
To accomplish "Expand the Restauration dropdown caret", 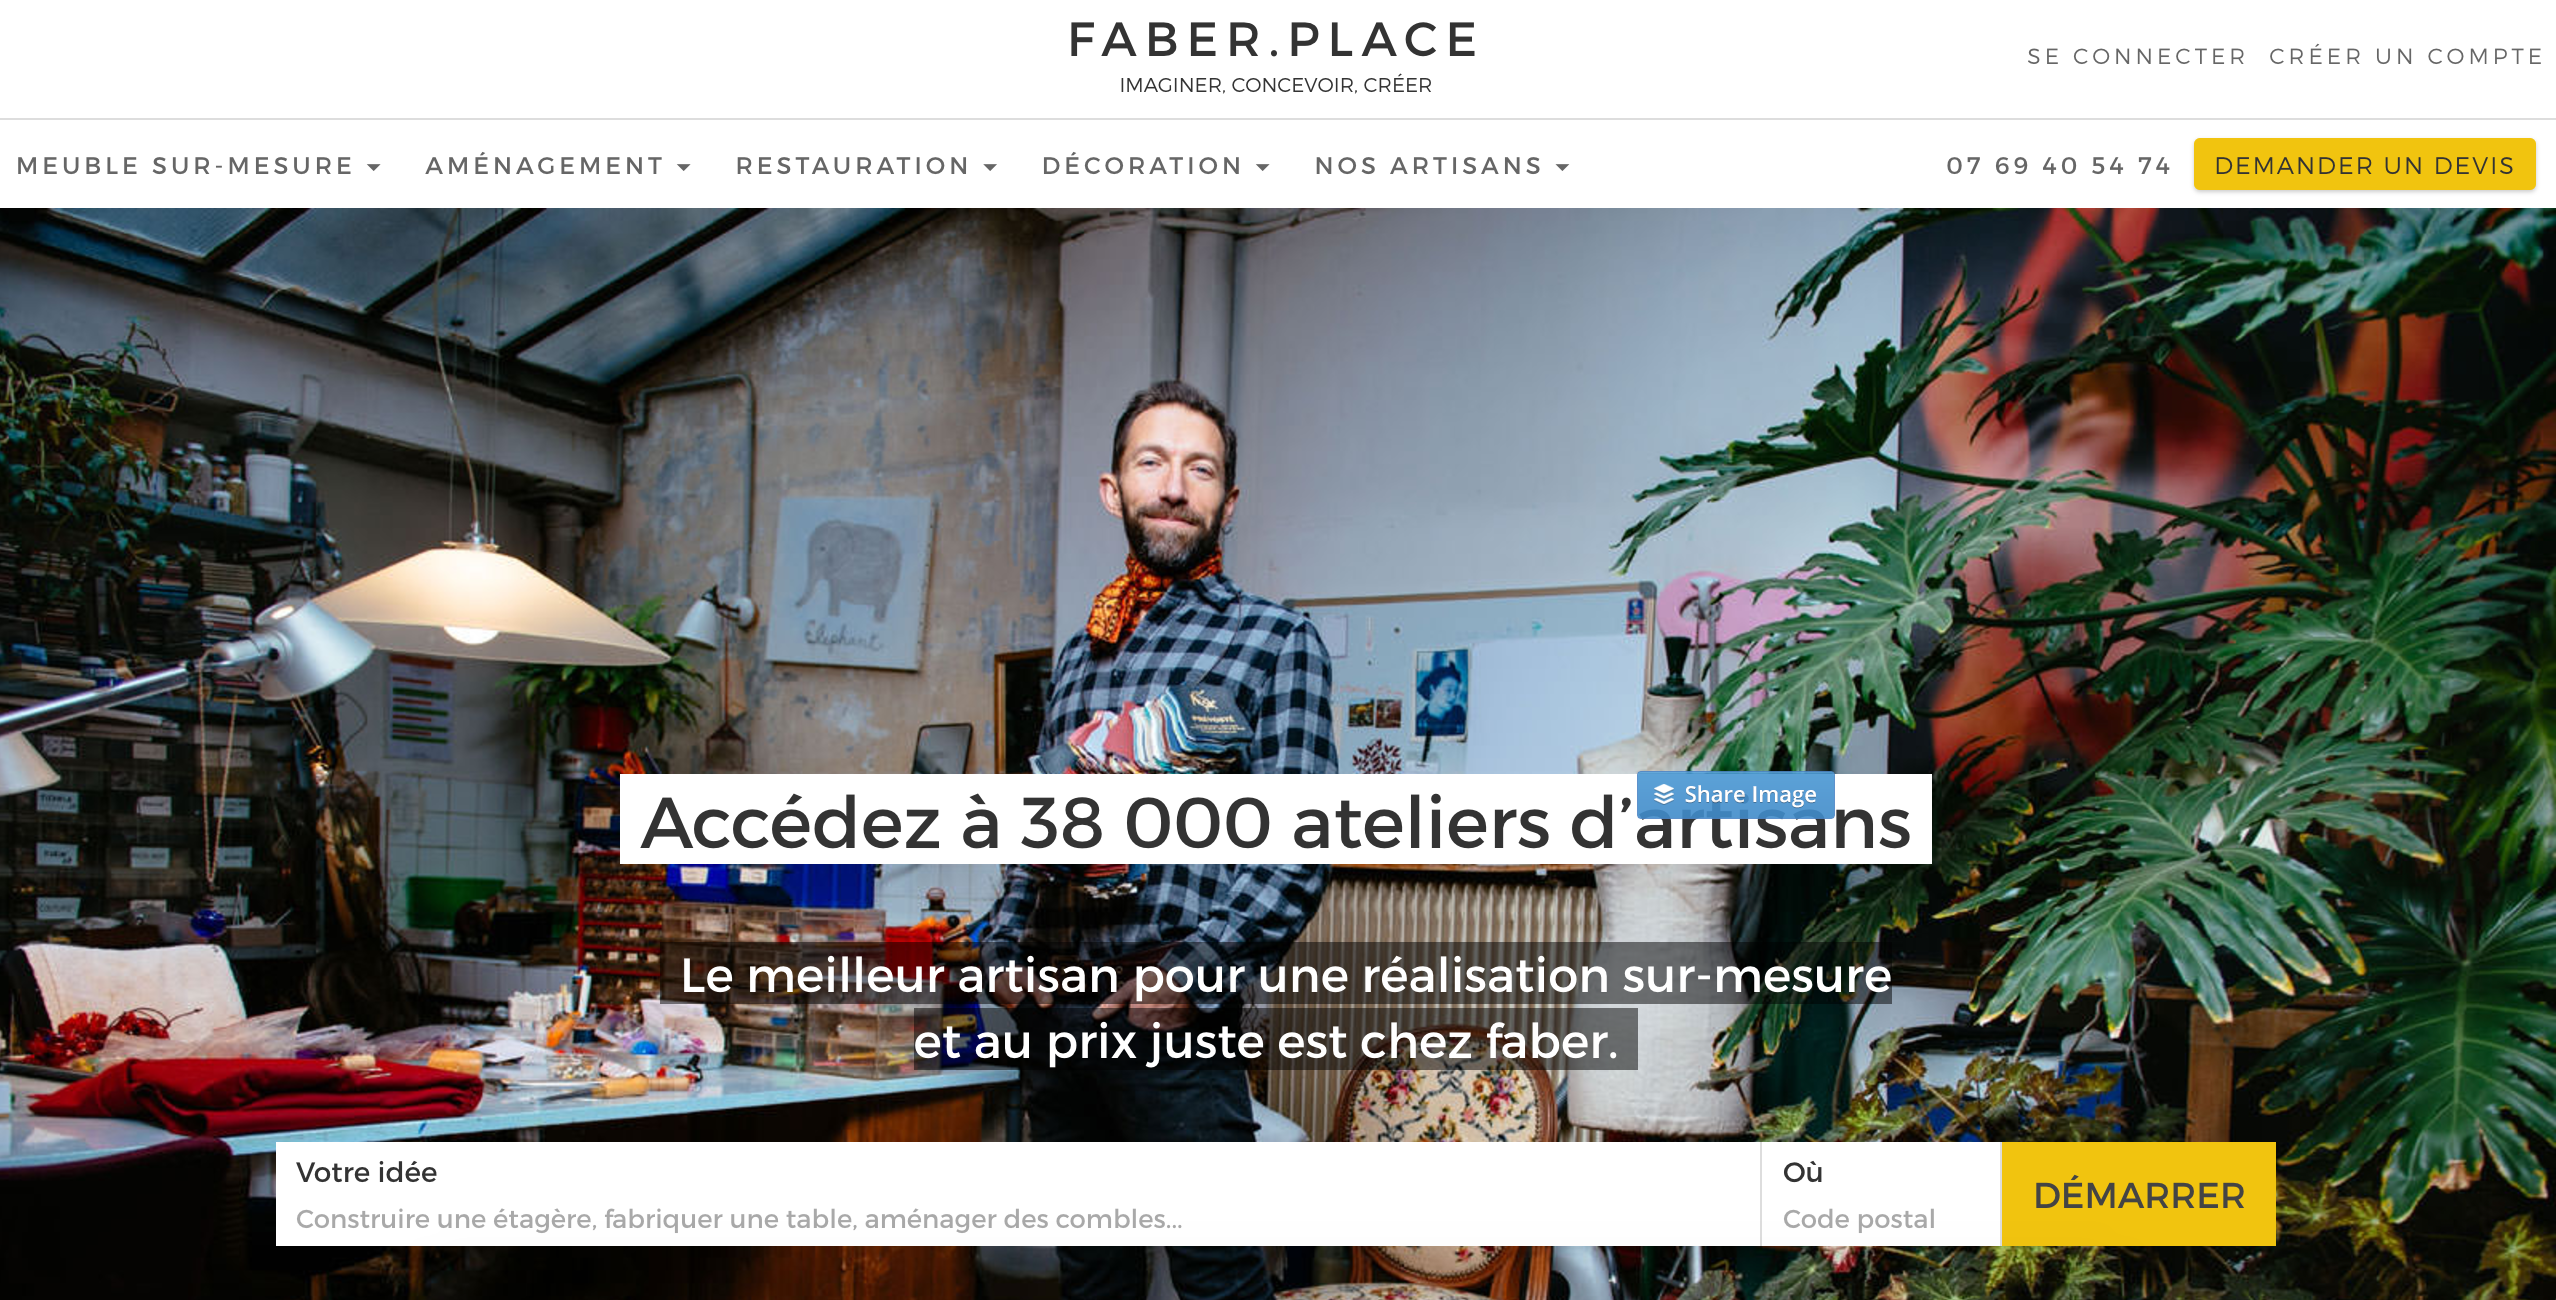I will [990, 167].
